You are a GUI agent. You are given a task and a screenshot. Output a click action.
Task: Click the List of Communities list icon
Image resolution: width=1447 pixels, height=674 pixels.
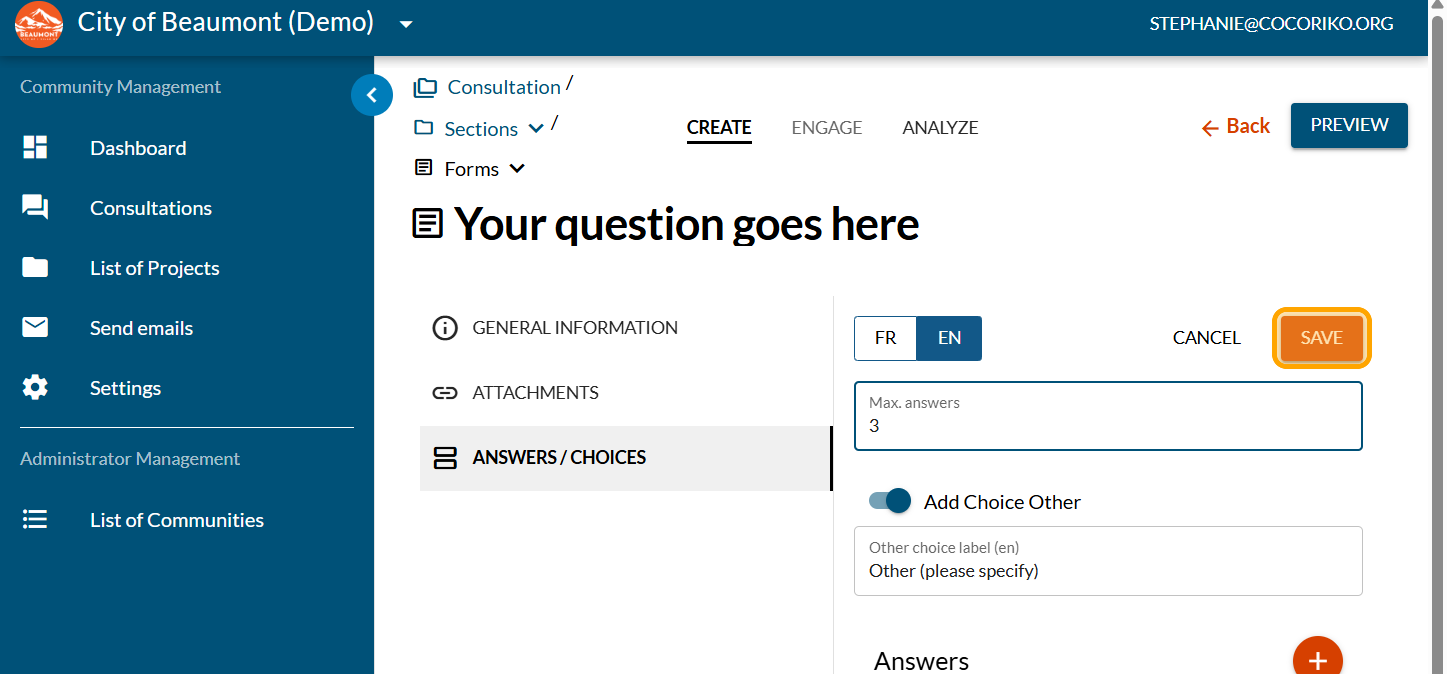click(35, 520)
